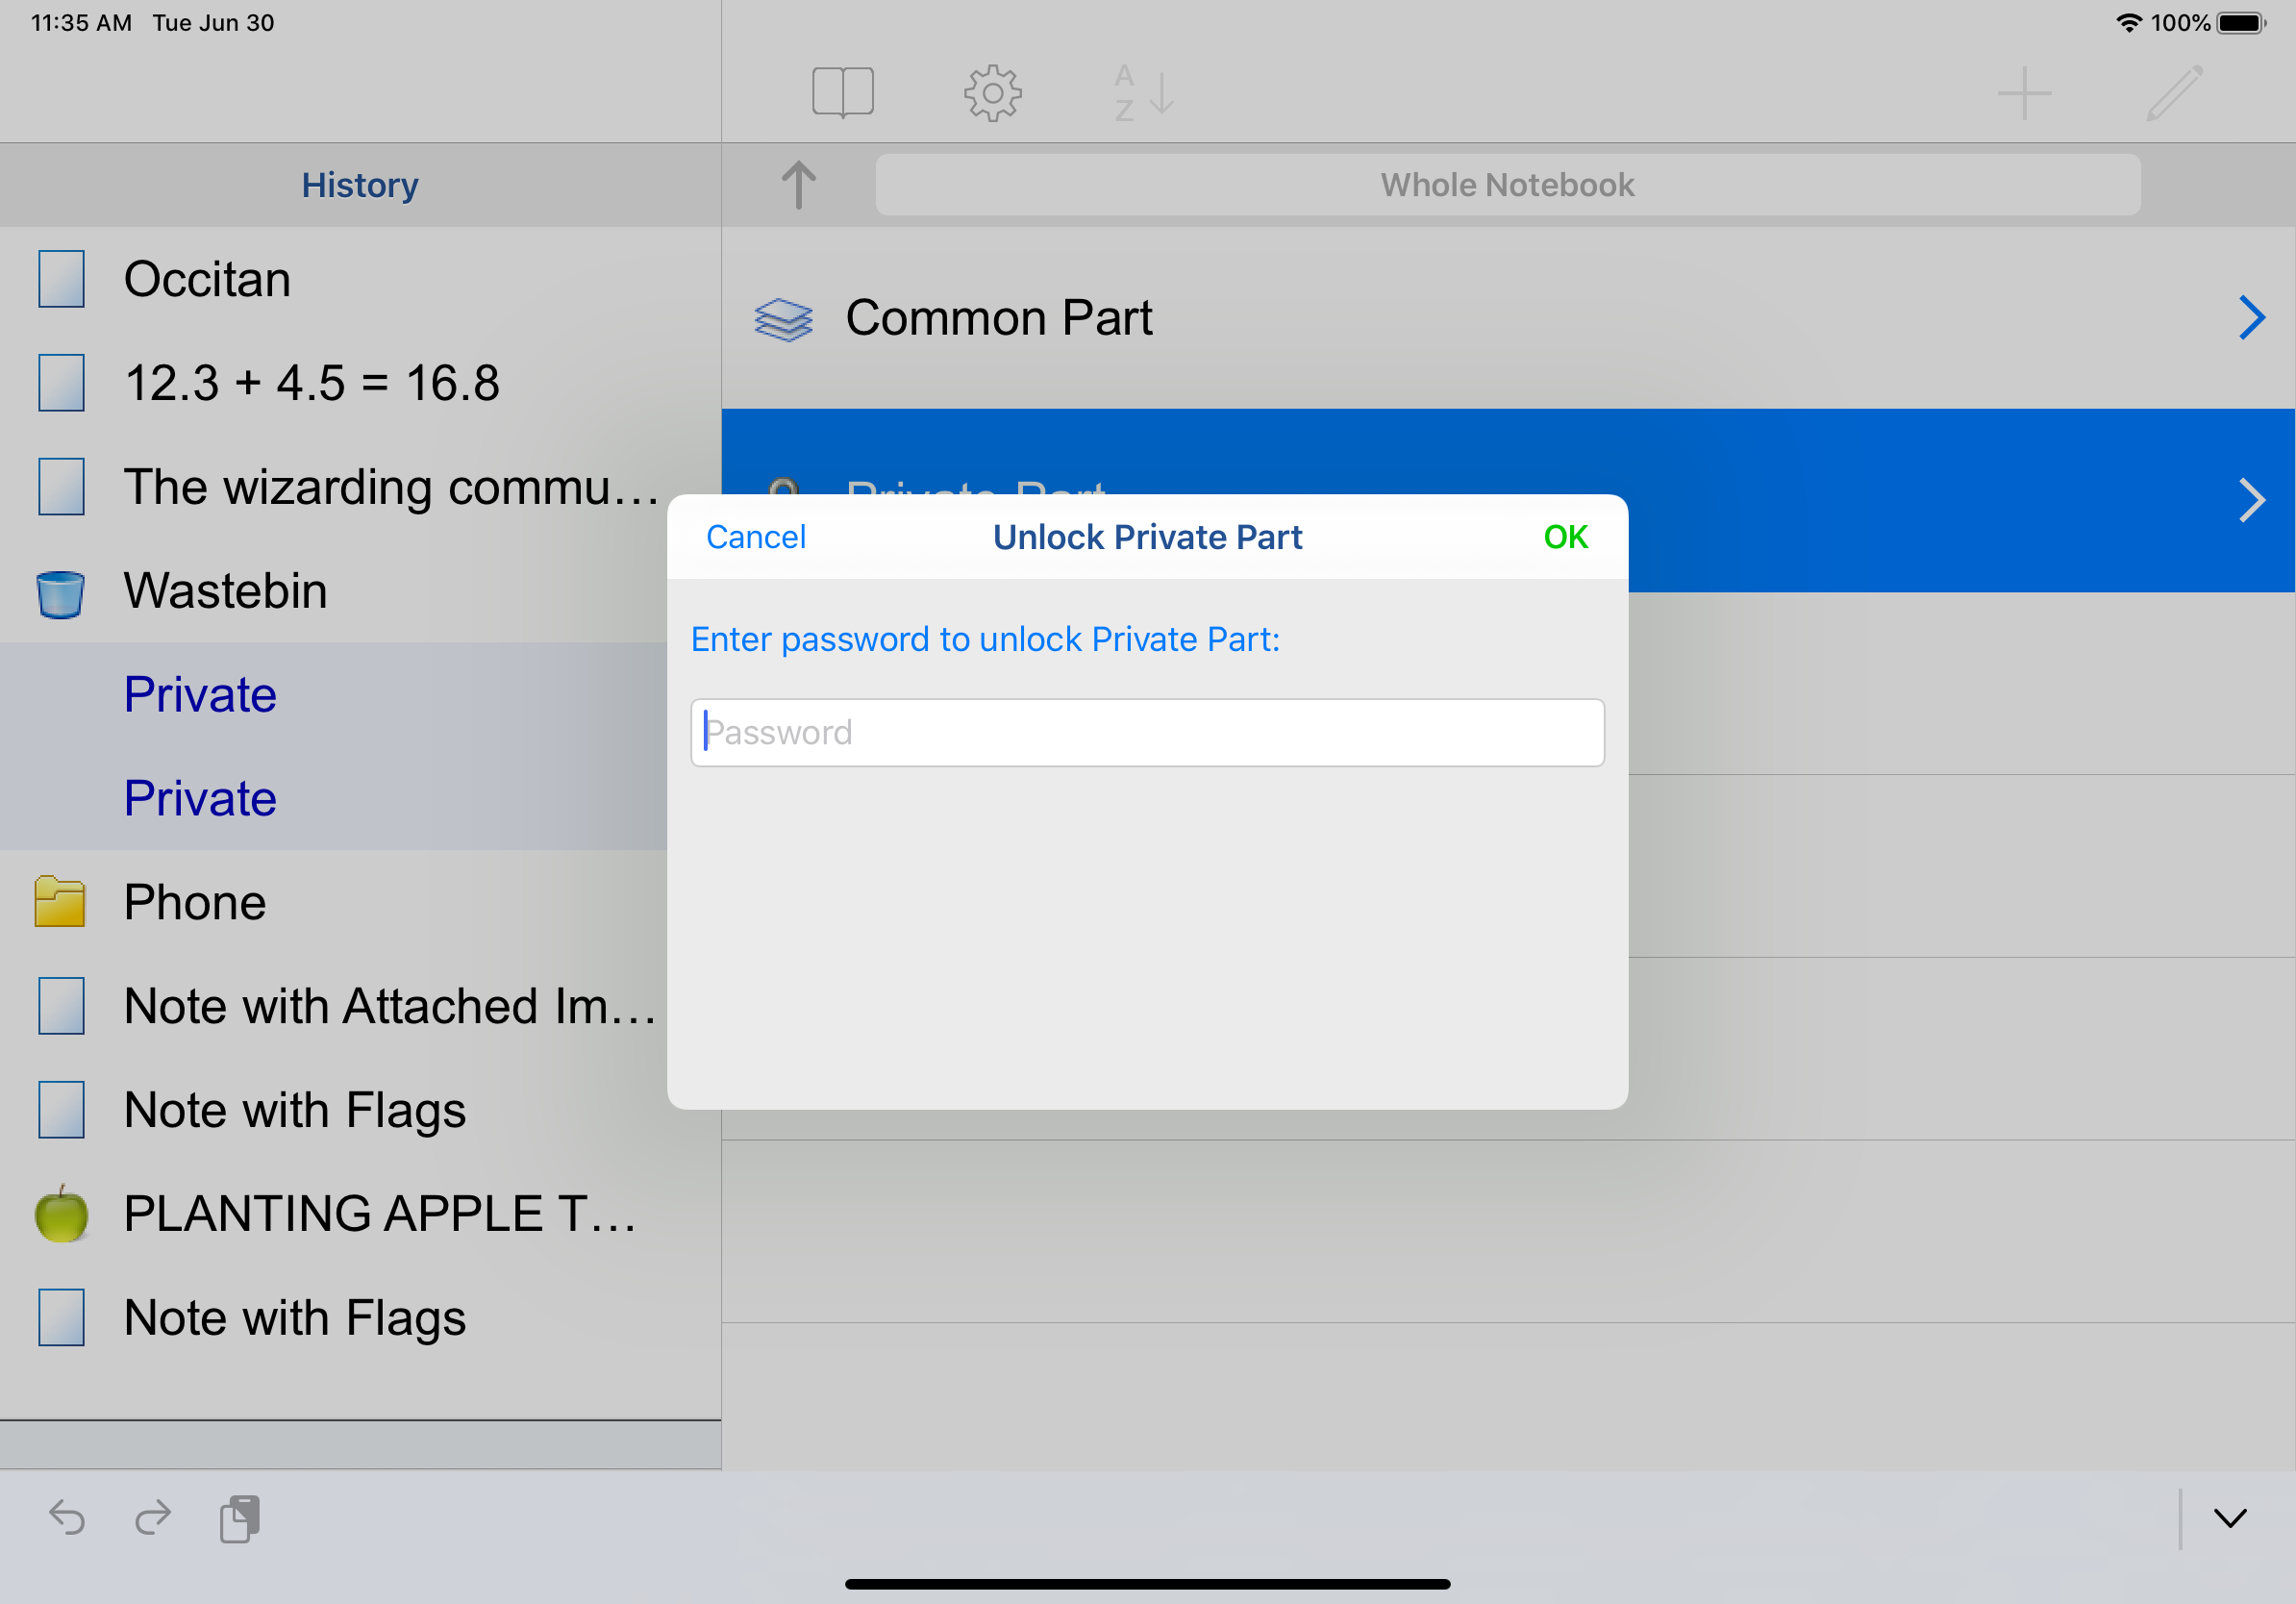Expand Private Part row chevron
The height and width of the screenshot is (1604, 2296).
coord(2250,500)
